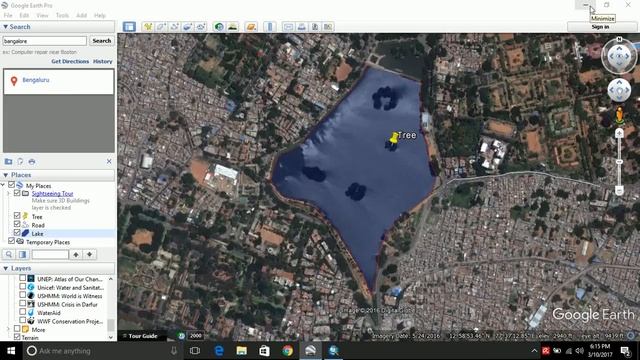Enable the USHMM Crisis in Darfur checkbox
Screen dimensions: 640x360
click(23, 303)
